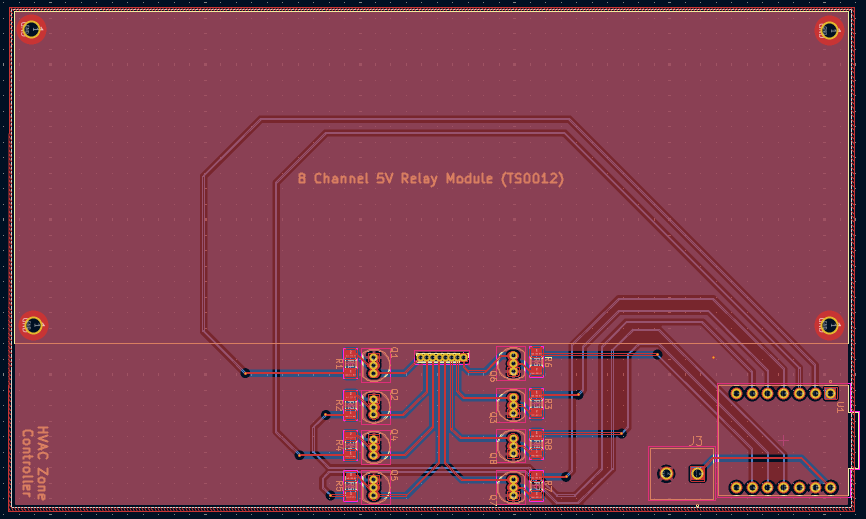Click the square pad of connector J3
Viewport: 866px width, 519px height.
click(697, 473)
